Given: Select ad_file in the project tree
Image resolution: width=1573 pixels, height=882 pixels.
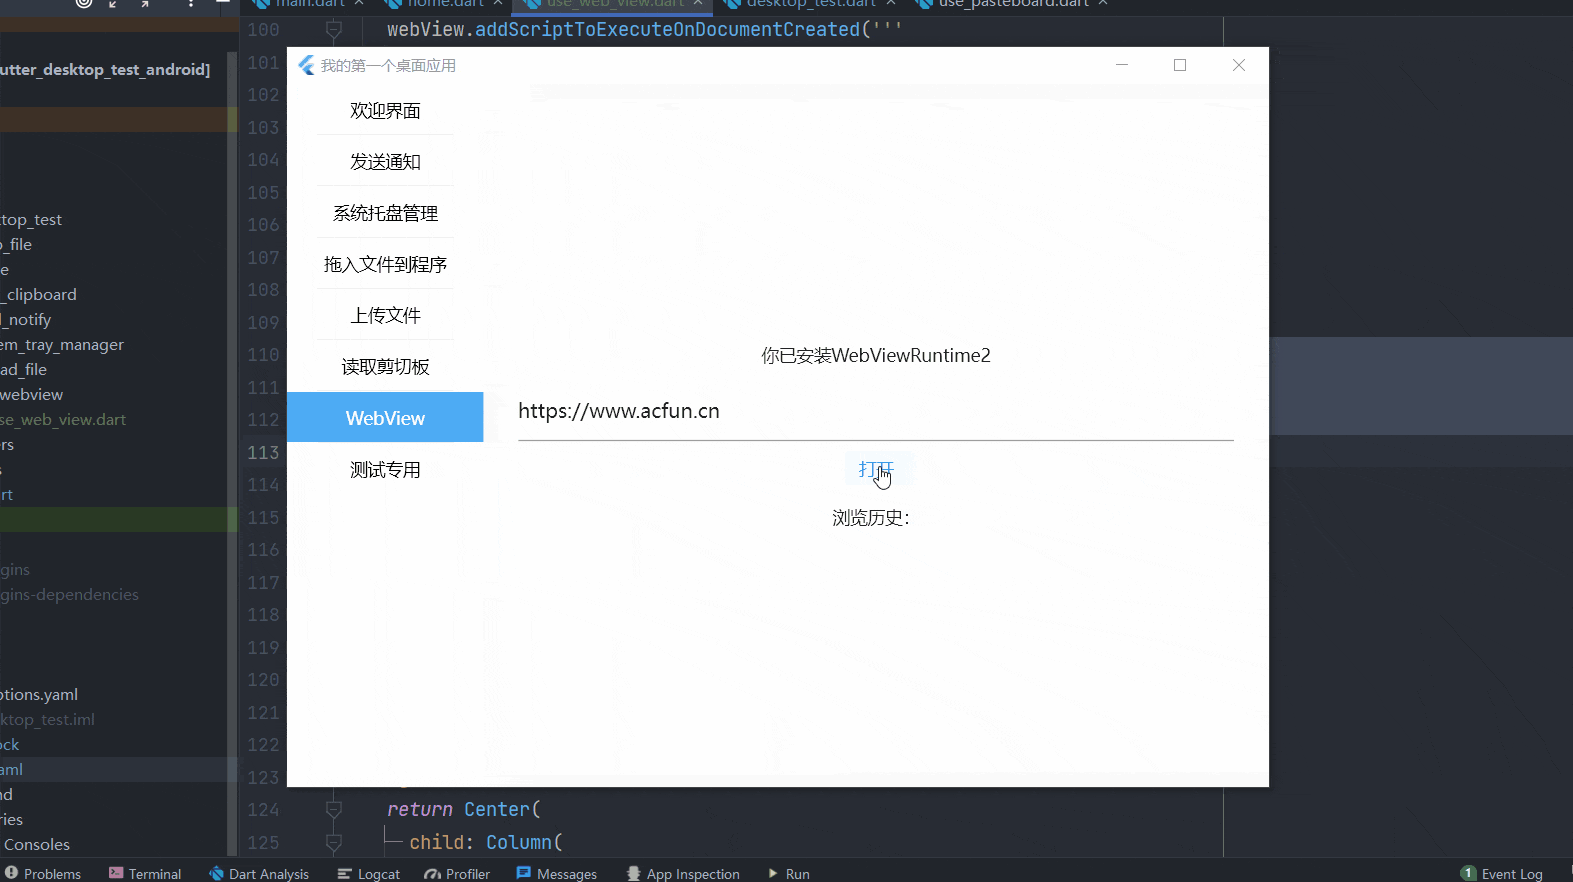Looking at the screenshot, I should 24,369.
